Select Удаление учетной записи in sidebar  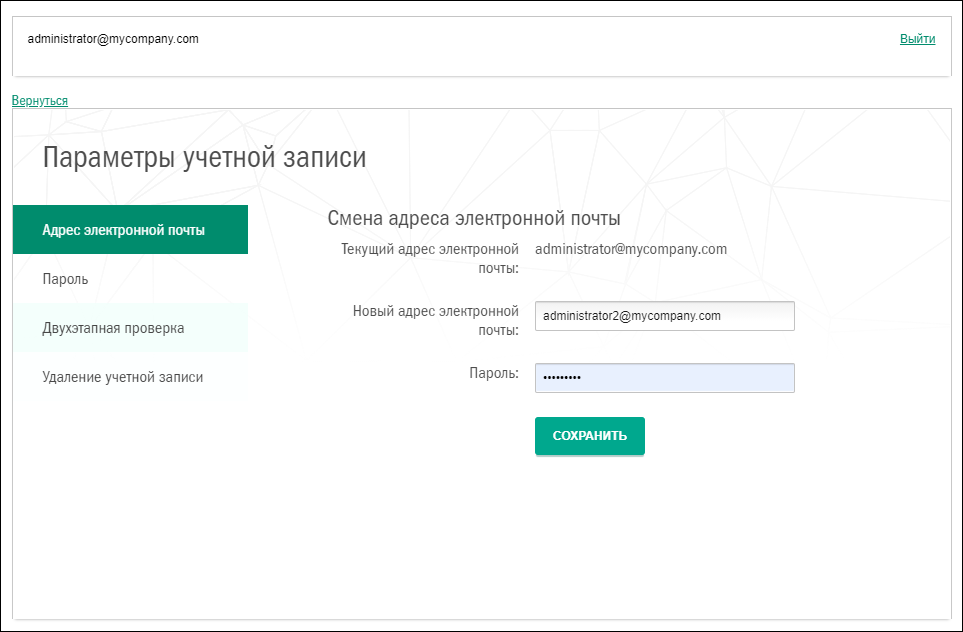[x=122, y=377]
